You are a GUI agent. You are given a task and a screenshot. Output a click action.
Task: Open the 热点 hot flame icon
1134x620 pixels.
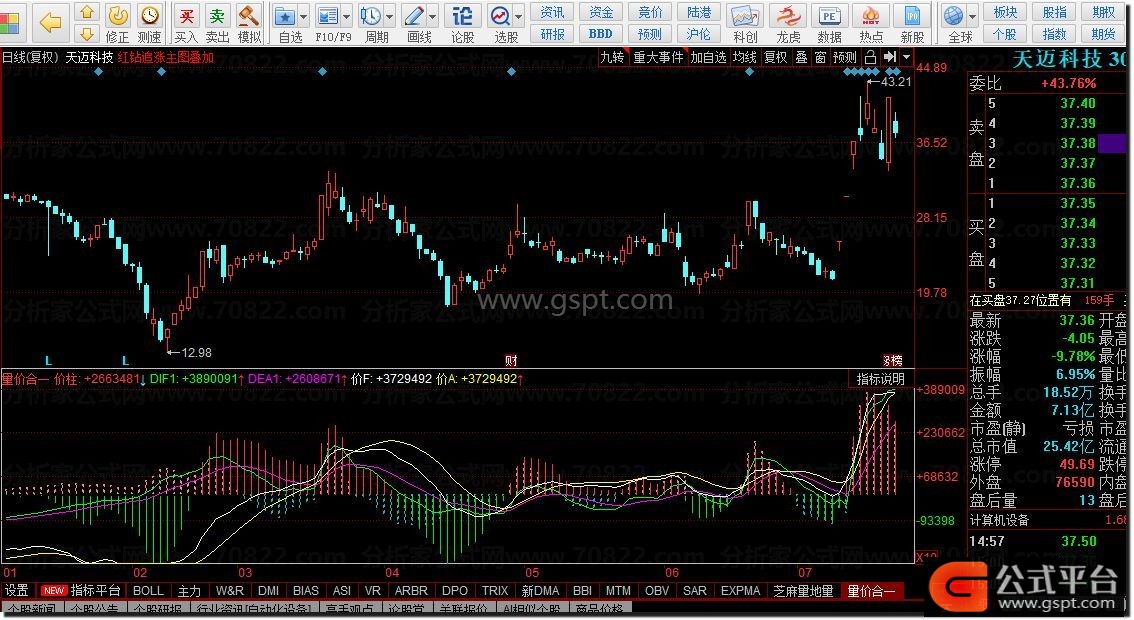point(871,16)
